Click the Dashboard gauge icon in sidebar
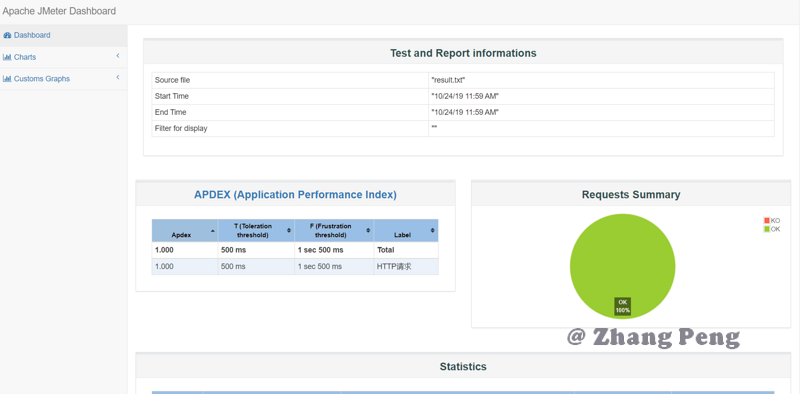Viewport: 800px width, 394px height. tap(7, 36)
